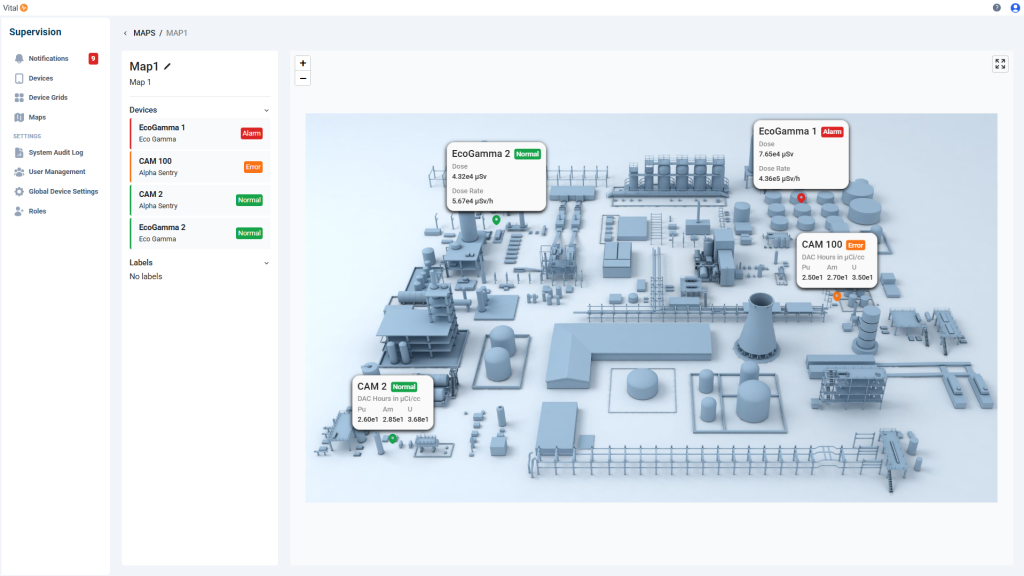
Task: Click the pencil edit icon beside Map1
Action: click(168, 67)
